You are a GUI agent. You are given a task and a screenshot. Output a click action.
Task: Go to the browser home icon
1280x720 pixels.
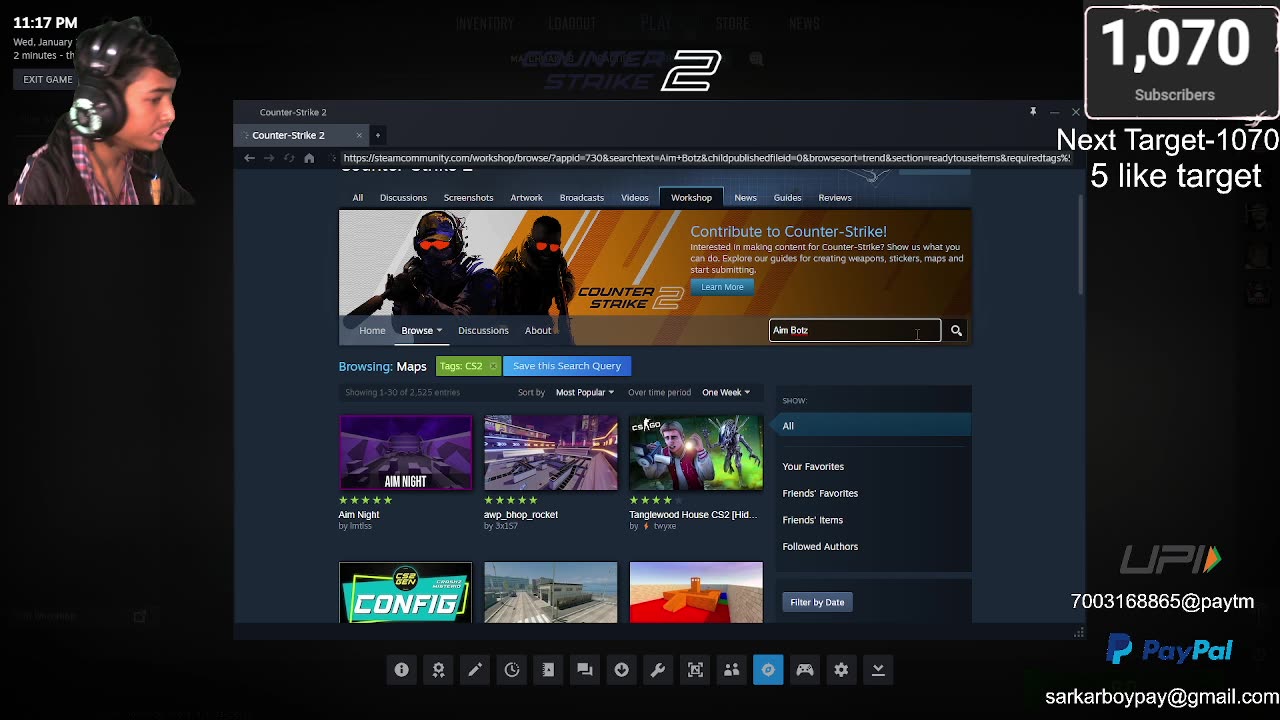coord(309,158)
